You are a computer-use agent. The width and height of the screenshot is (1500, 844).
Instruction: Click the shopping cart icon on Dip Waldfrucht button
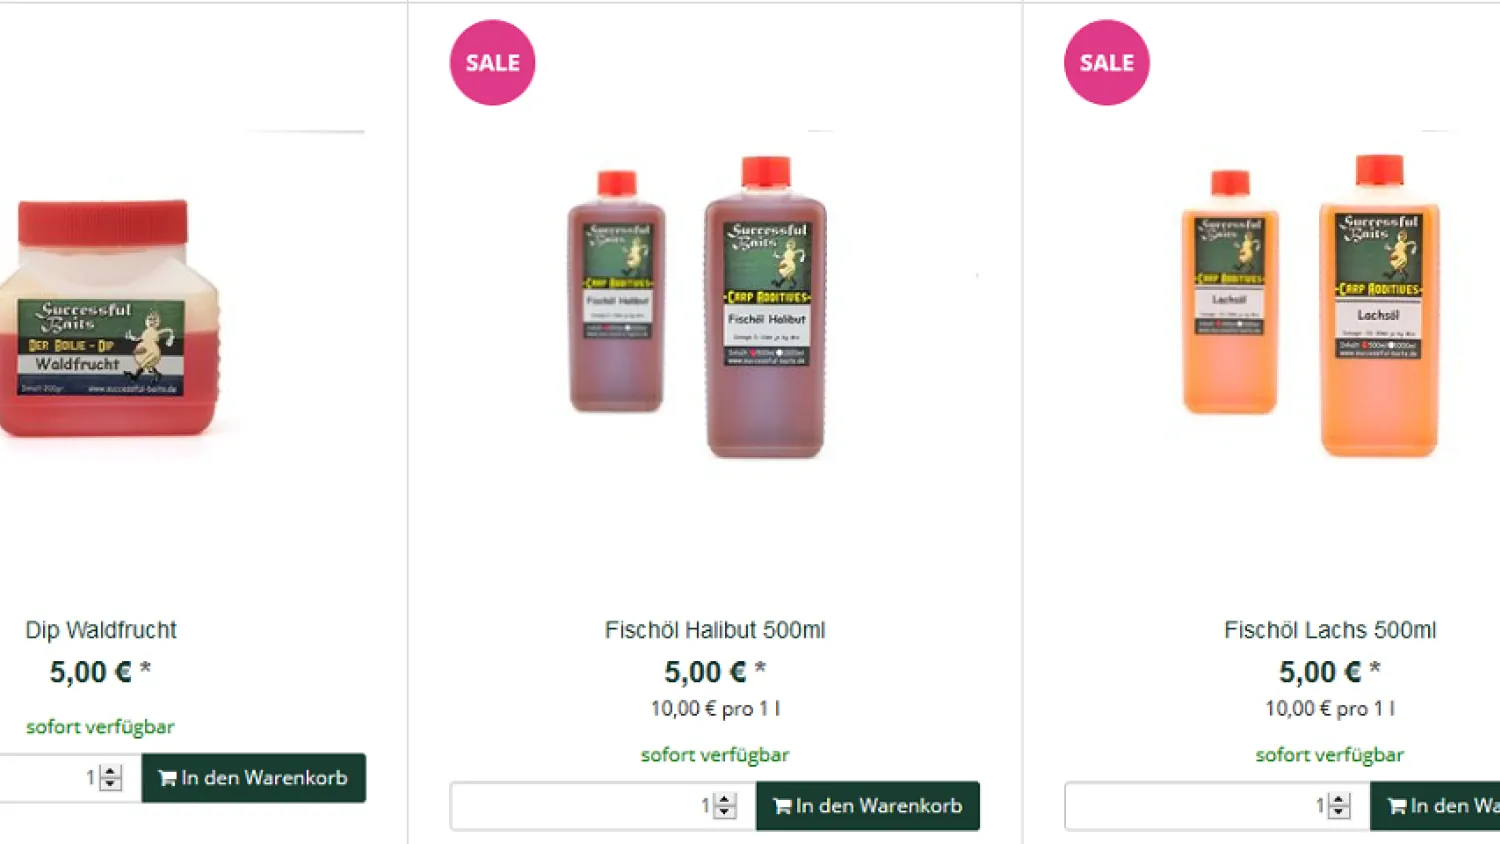[x=168, y=777]
